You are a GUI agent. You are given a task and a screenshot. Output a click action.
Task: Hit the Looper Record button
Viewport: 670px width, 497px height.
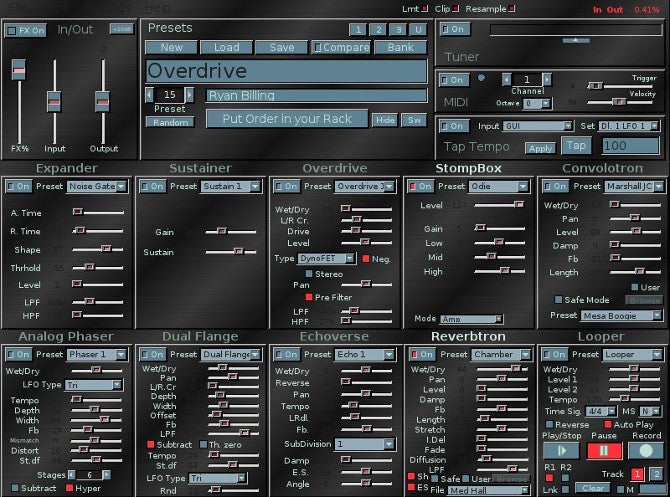pos(646,451)
